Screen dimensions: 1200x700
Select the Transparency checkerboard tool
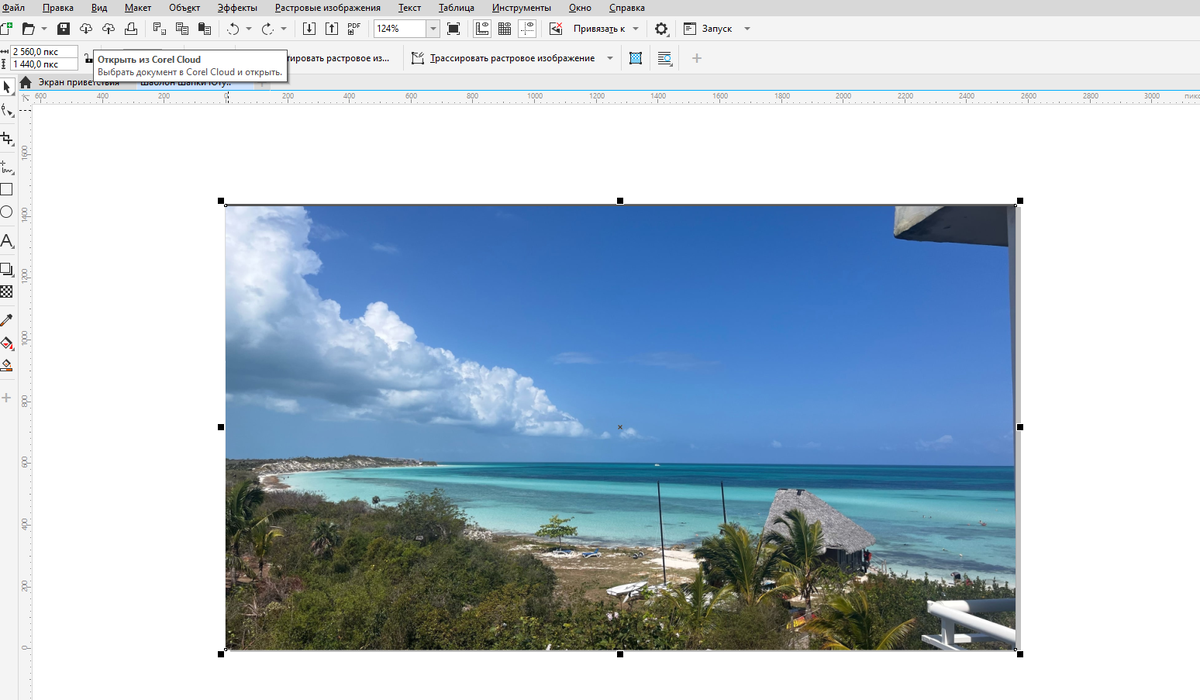point(6,292)
